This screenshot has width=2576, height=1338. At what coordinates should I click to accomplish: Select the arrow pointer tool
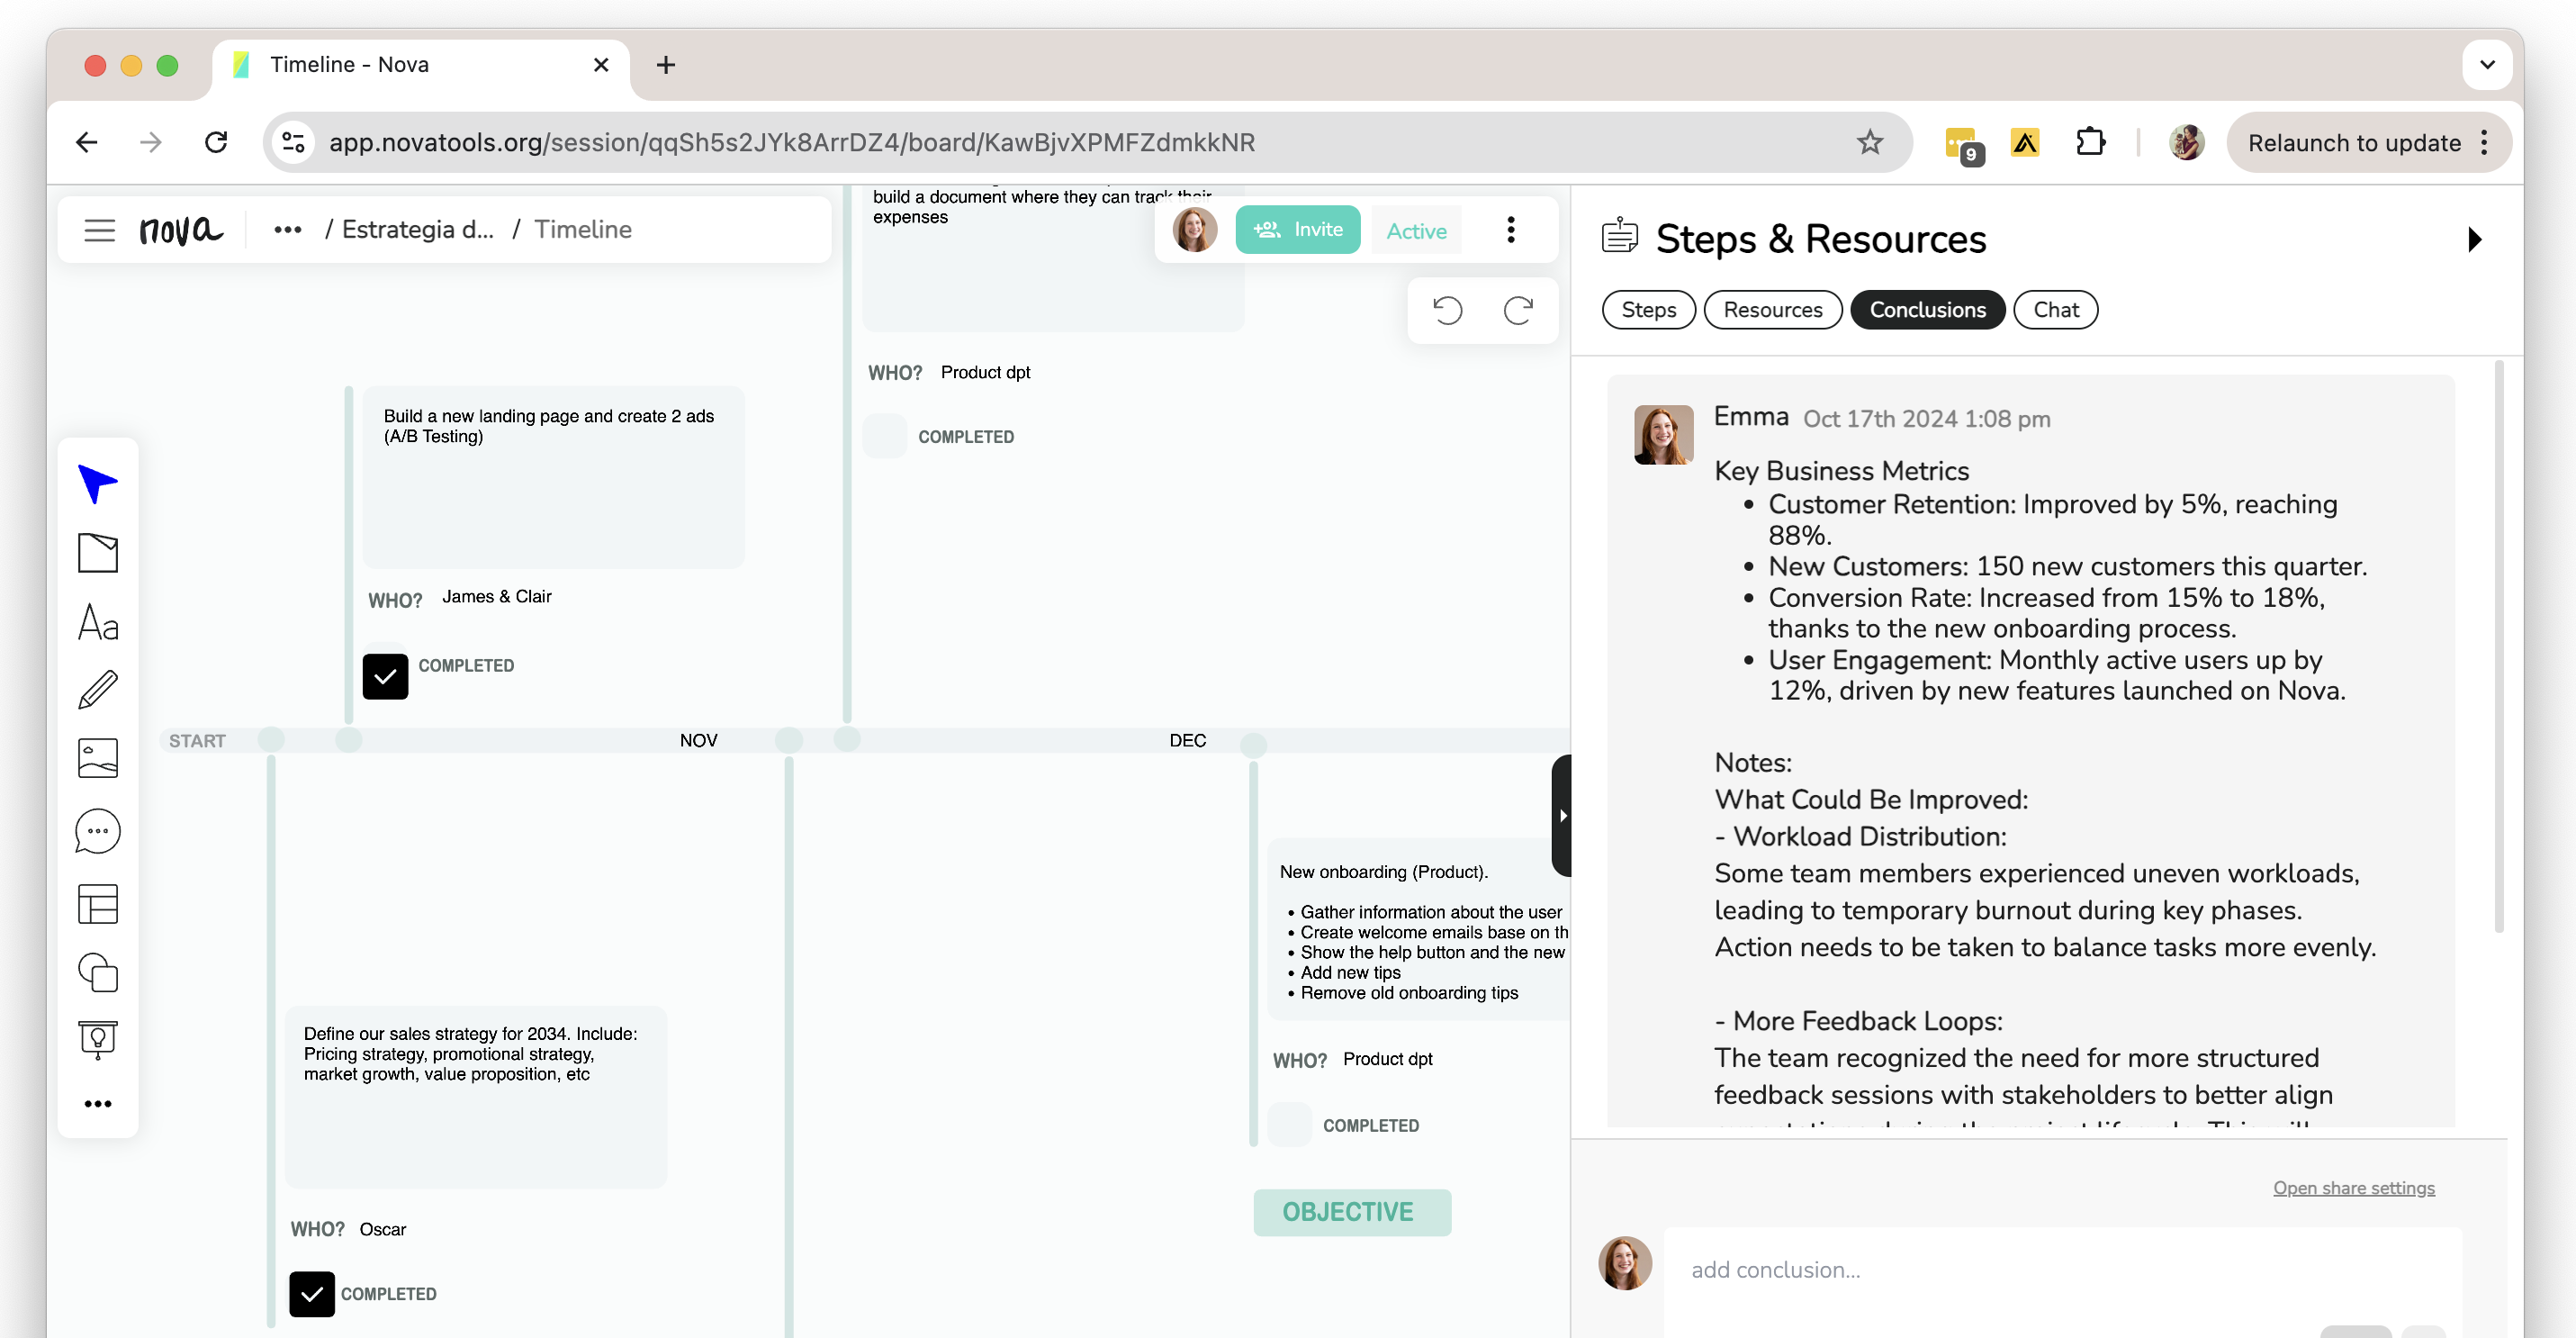point(97,484)
